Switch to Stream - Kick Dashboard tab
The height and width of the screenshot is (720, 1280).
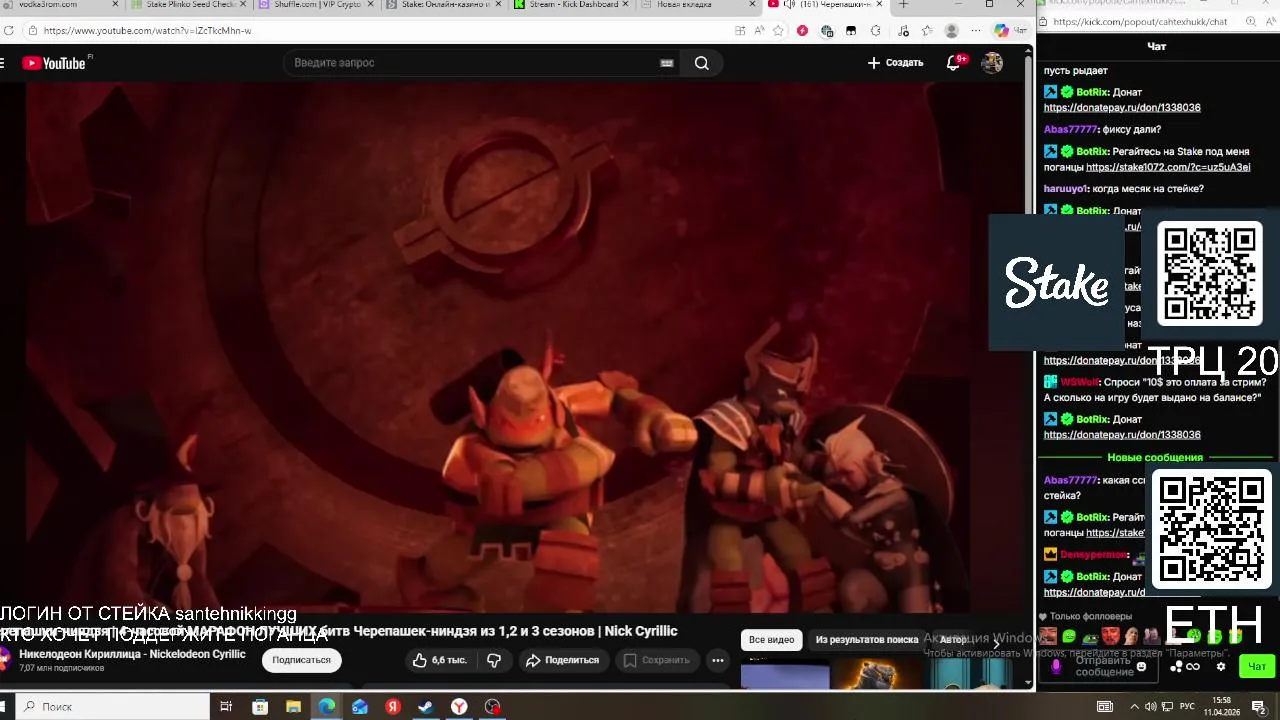click(x=571, y=5)
